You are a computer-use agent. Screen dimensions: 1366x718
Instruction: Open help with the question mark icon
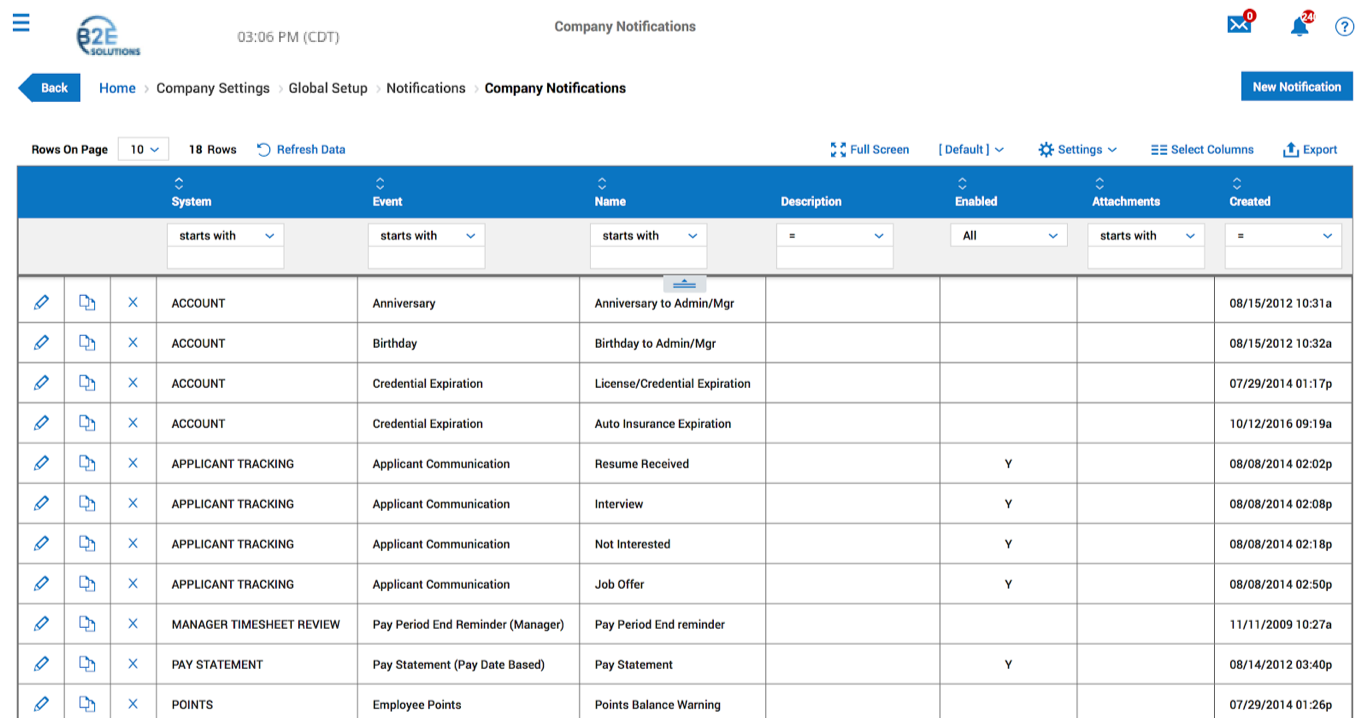1345,27
